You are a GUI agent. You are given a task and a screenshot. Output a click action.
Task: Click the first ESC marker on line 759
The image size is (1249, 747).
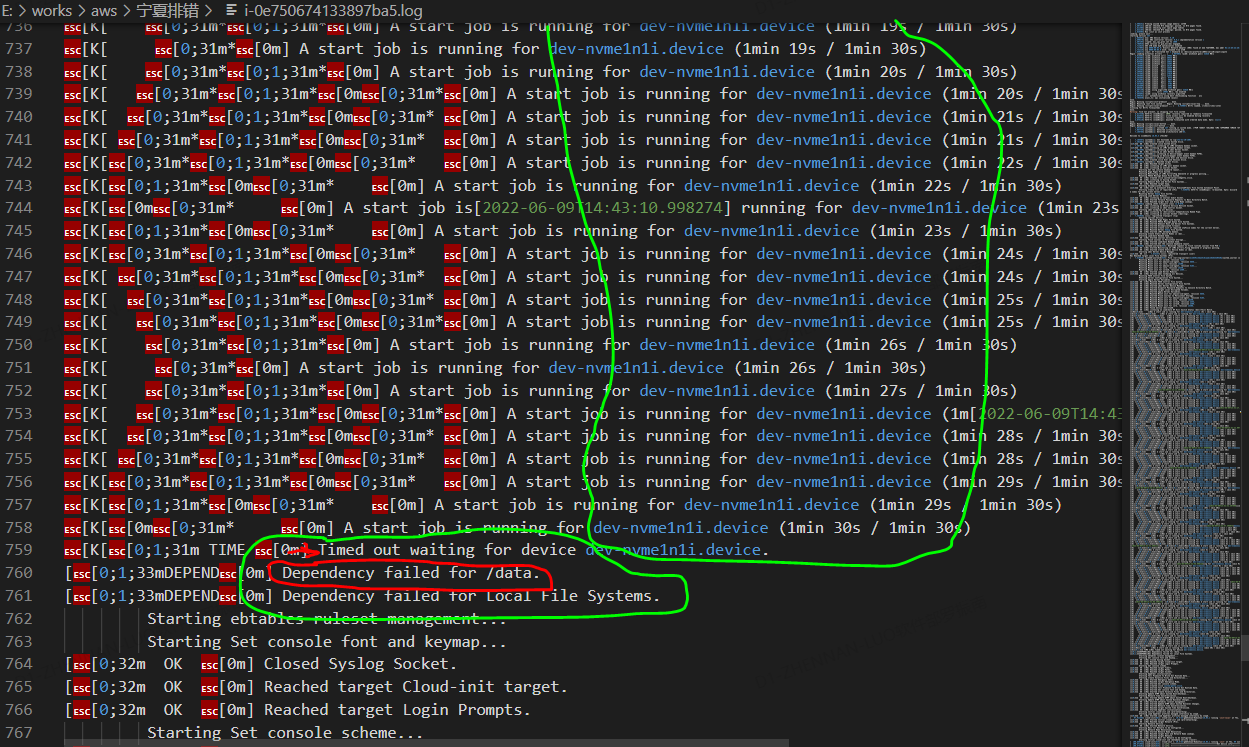tap(73, 550)
